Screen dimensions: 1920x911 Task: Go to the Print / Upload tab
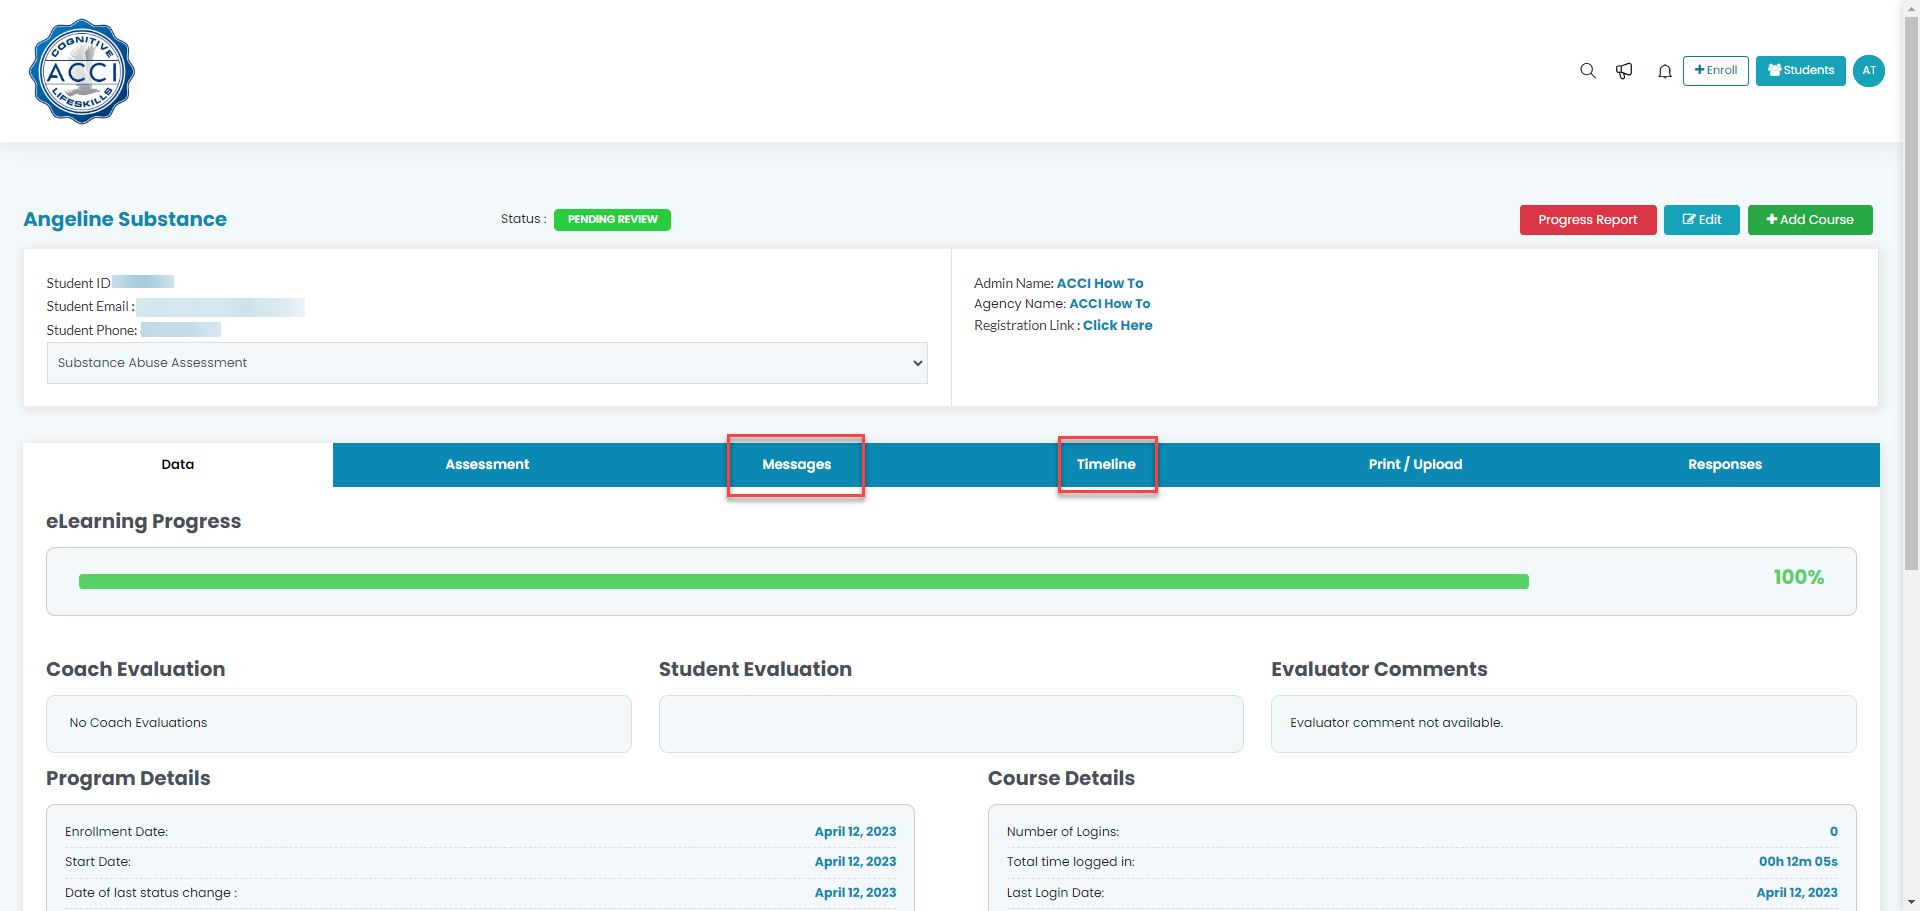[1415, 465]
